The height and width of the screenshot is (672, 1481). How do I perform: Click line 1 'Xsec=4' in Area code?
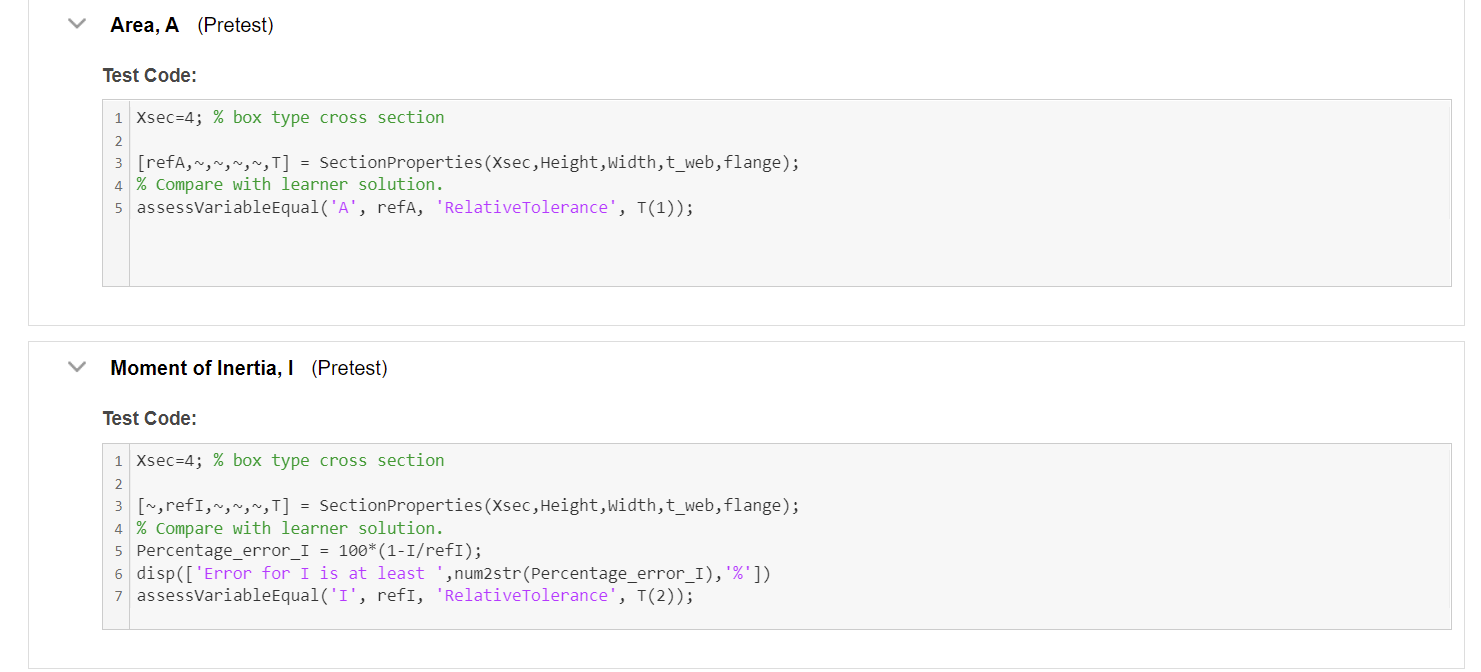[x=290, y=117]
